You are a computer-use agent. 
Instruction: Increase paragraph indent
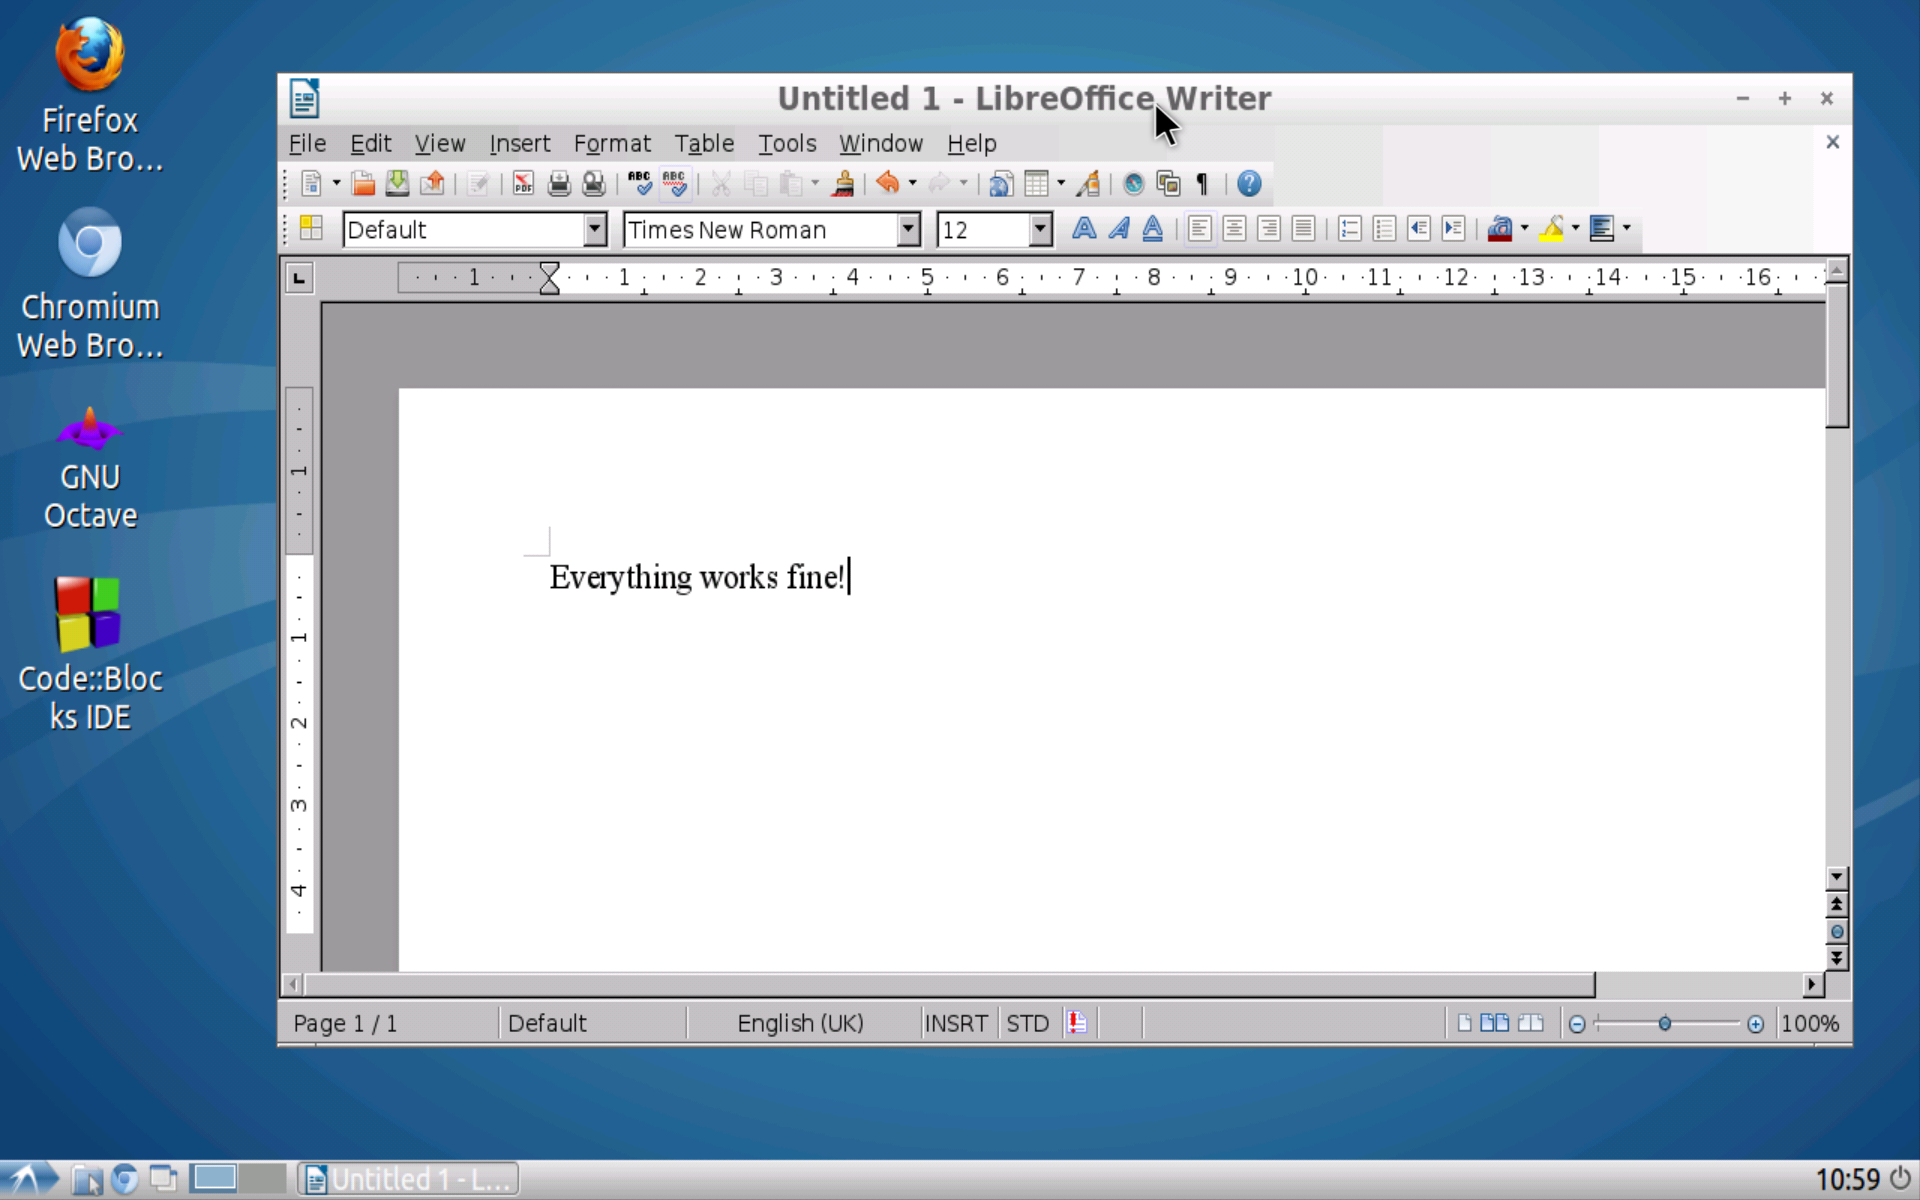click(x=1454, y=229)
